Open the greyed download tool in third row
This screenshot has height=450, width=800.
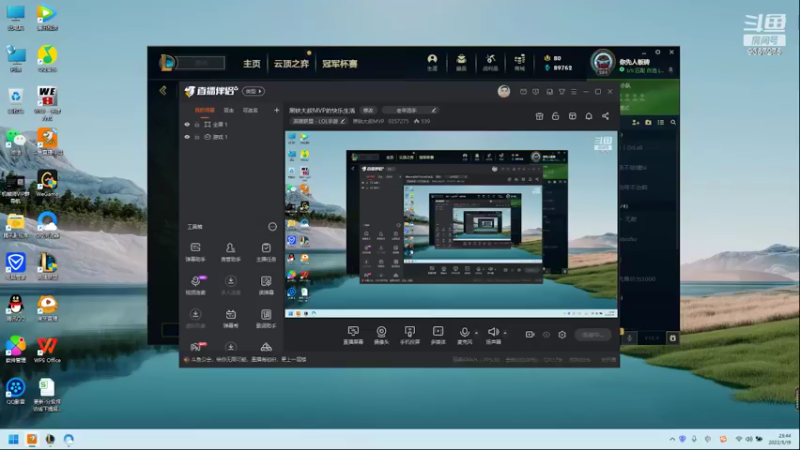[x=195, y=318]
